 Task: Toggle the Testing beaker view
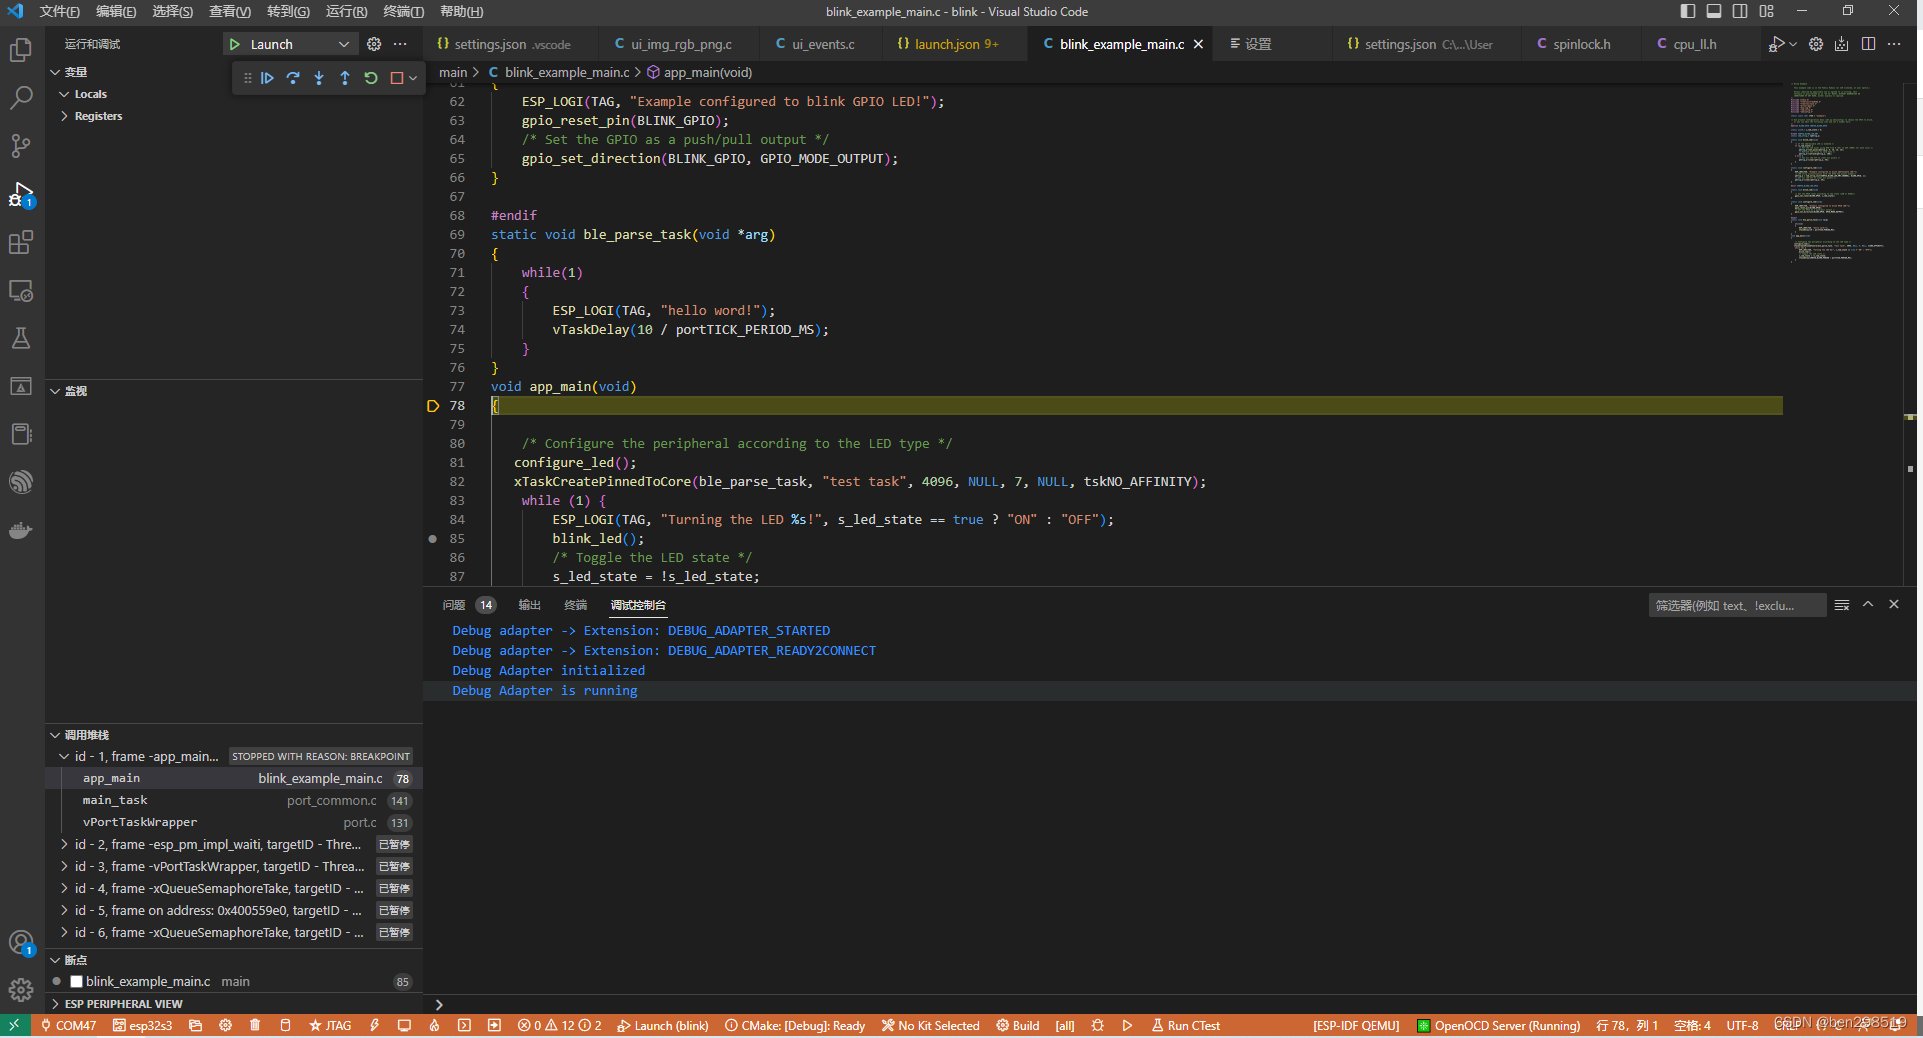[21, 338]
